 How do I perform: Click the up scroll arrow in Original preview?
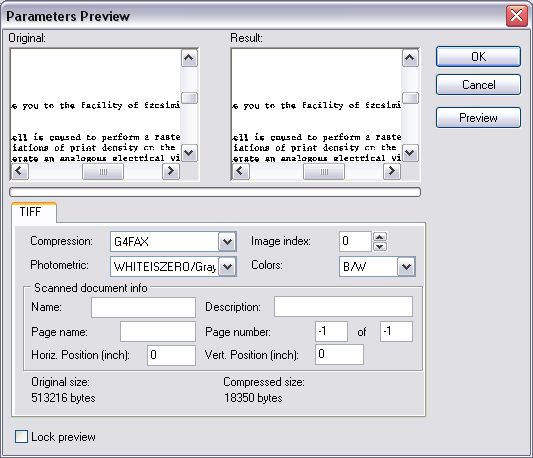point(189,58)
